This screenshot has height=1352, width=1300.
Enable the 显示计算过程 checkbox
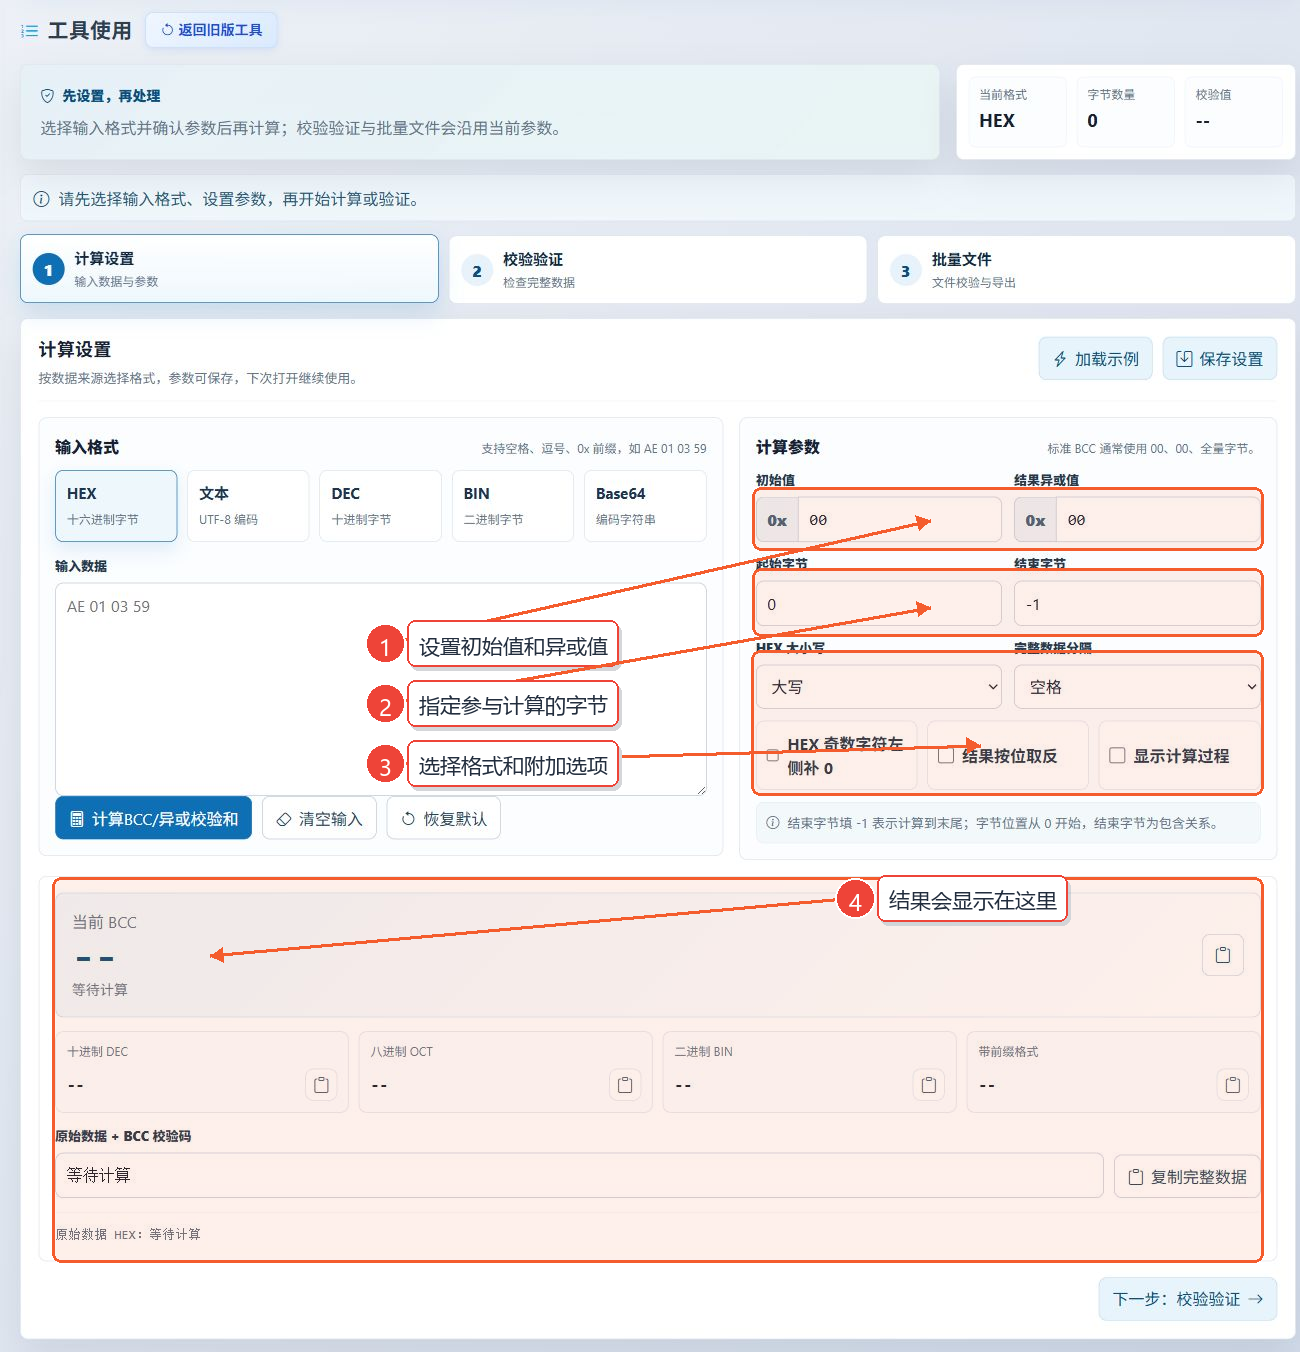(x=1118, y=756)
